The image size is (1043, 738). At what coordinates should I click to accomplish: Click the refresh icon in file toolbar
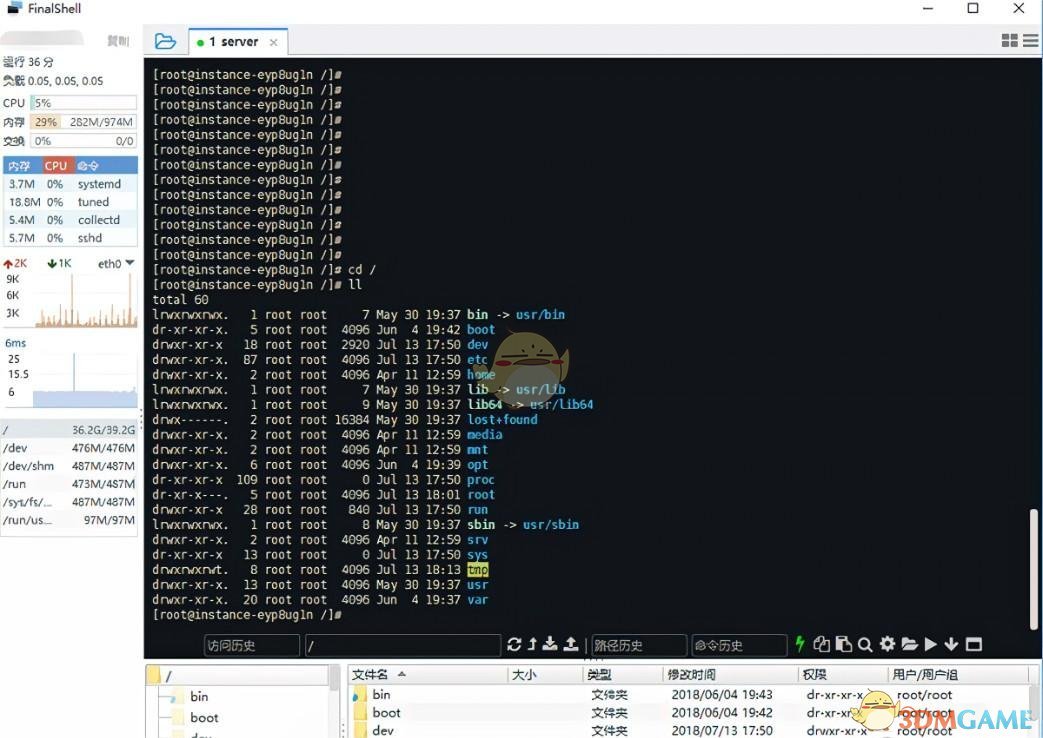[x=515, y=645]
